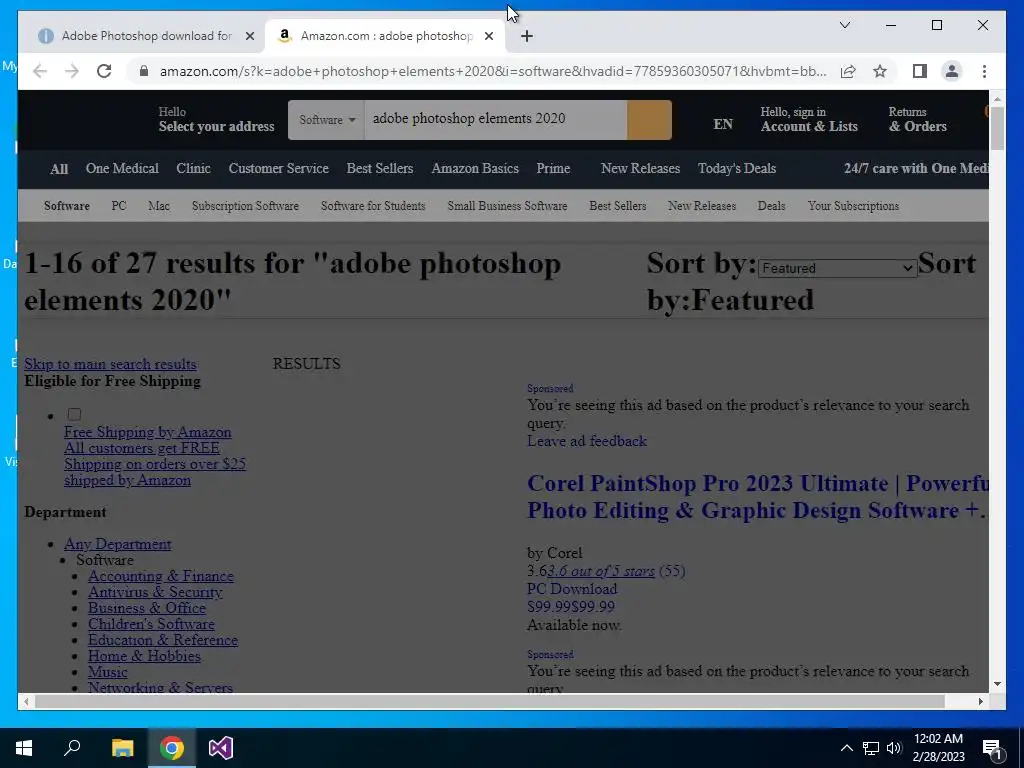Click the browser forward arrow
The height and width of the screenshot is (768, 1024).
click(x=72, y=71)
